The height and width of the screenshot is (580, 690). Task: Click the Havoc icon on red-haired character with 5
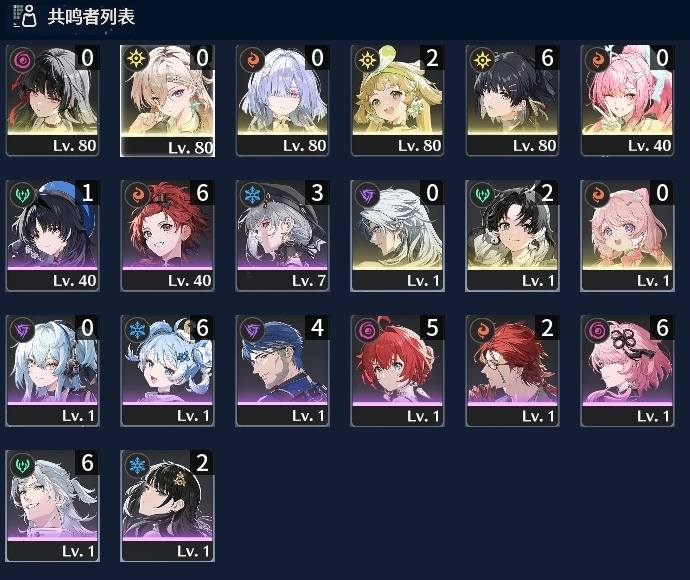[367, 330]
